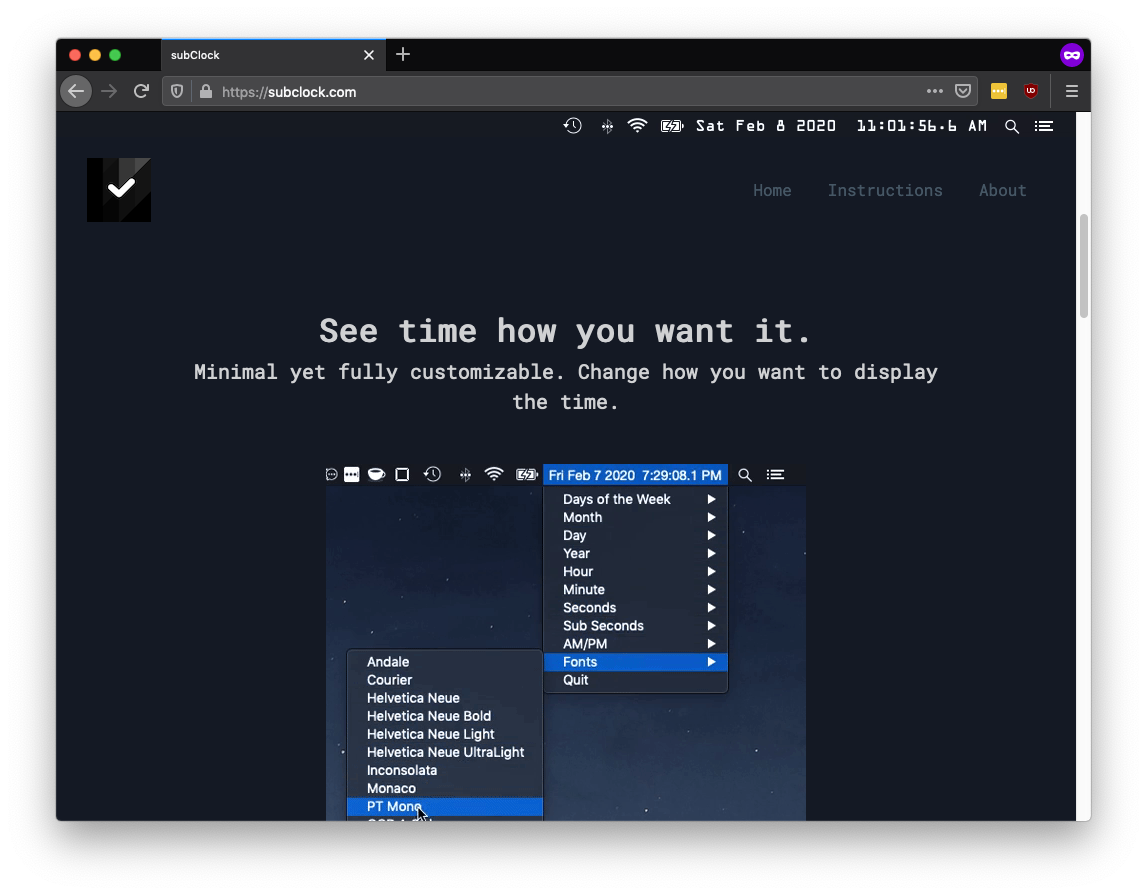
Task: Select the Helvetica Neue font
Action: 445,698
